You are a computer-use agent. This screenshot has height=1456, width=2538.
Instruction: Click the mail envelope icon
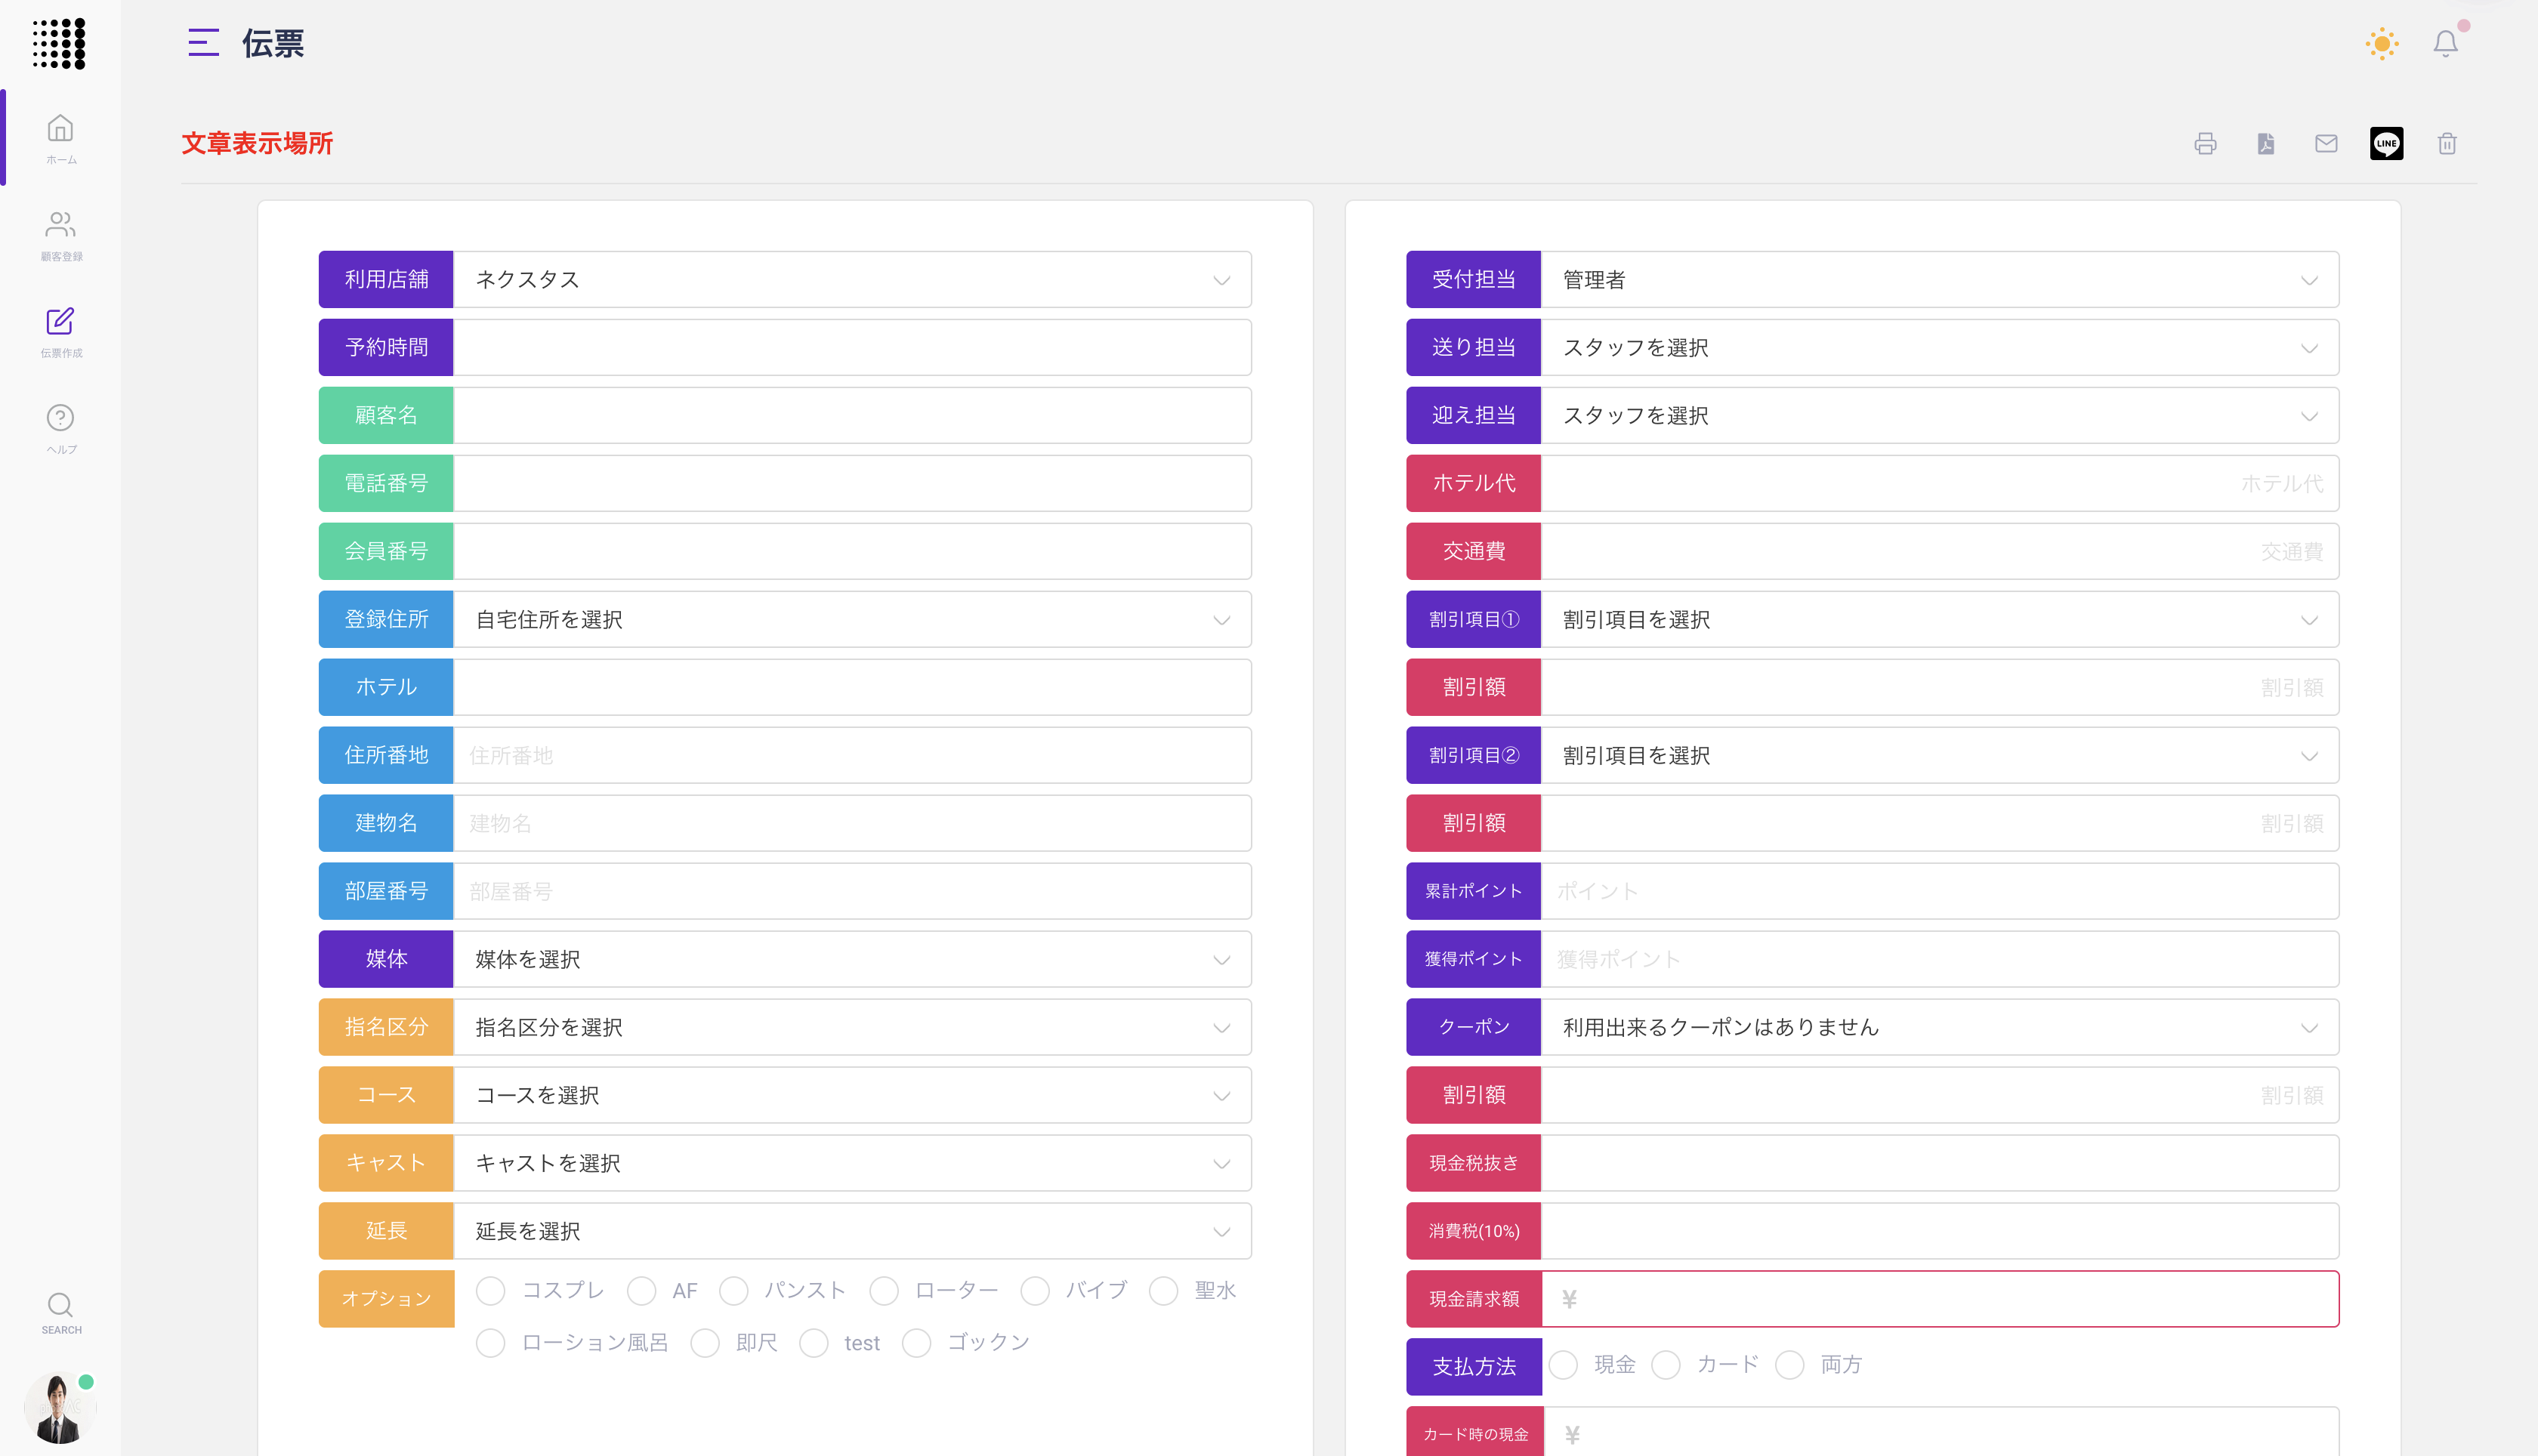[x=2326, y=144]
